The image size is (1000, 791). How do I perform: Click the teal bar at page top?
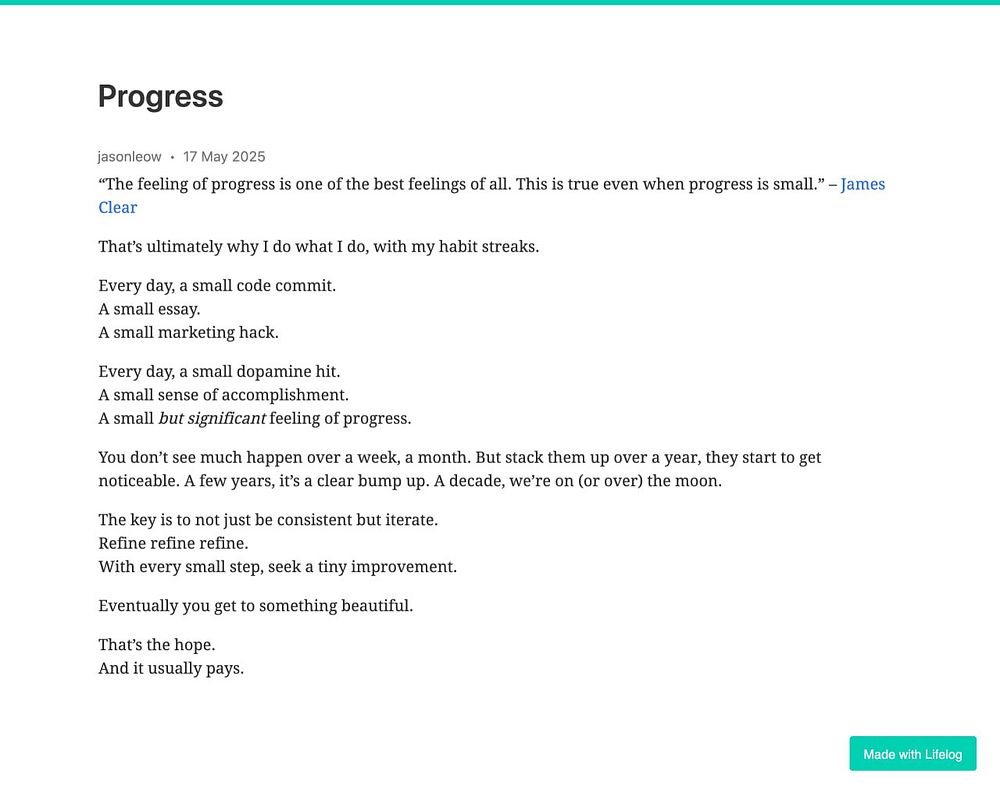[500, 3]
